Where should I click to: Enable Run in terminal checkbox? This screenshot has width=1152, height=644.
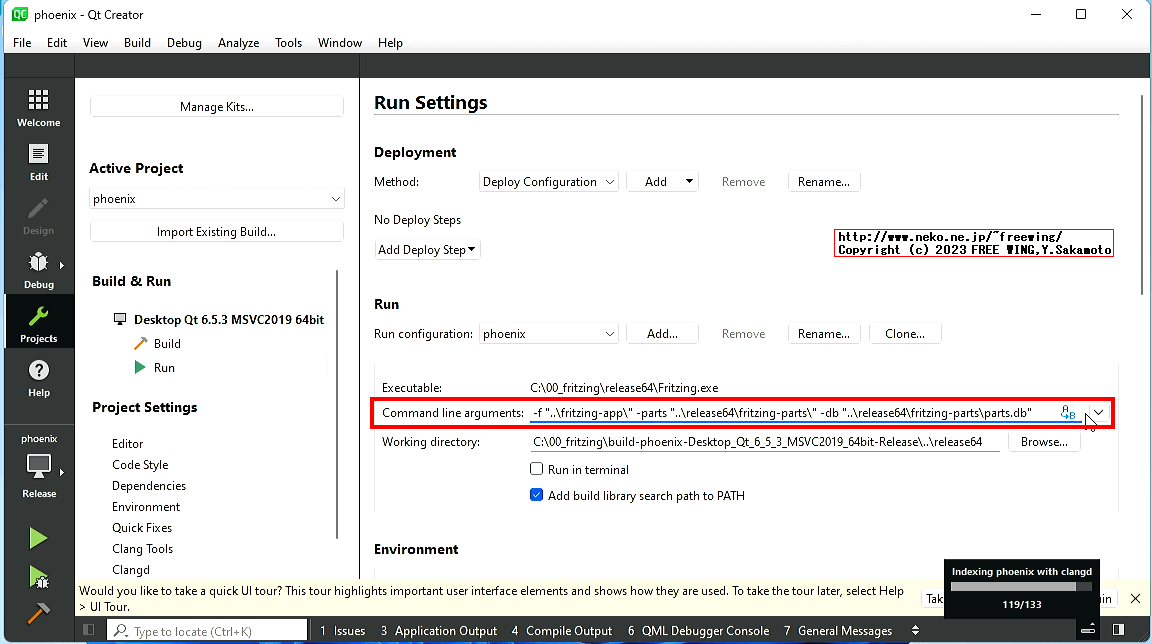pos(537,469)
